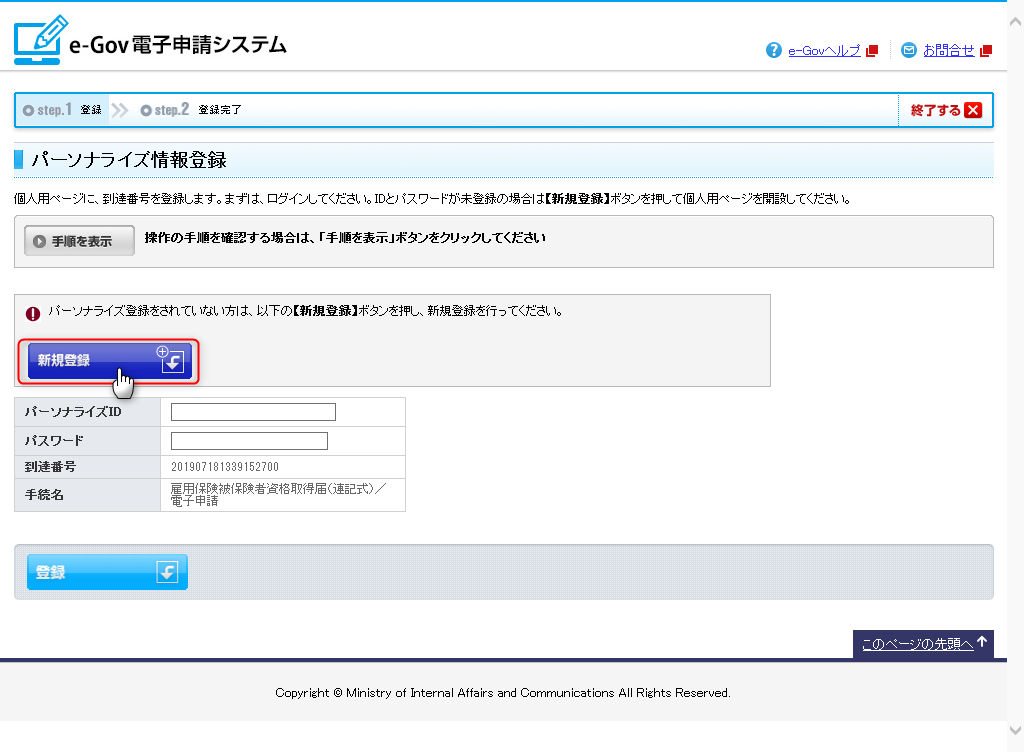Open the e-Govヘルプ link

[x=824, y=51]
